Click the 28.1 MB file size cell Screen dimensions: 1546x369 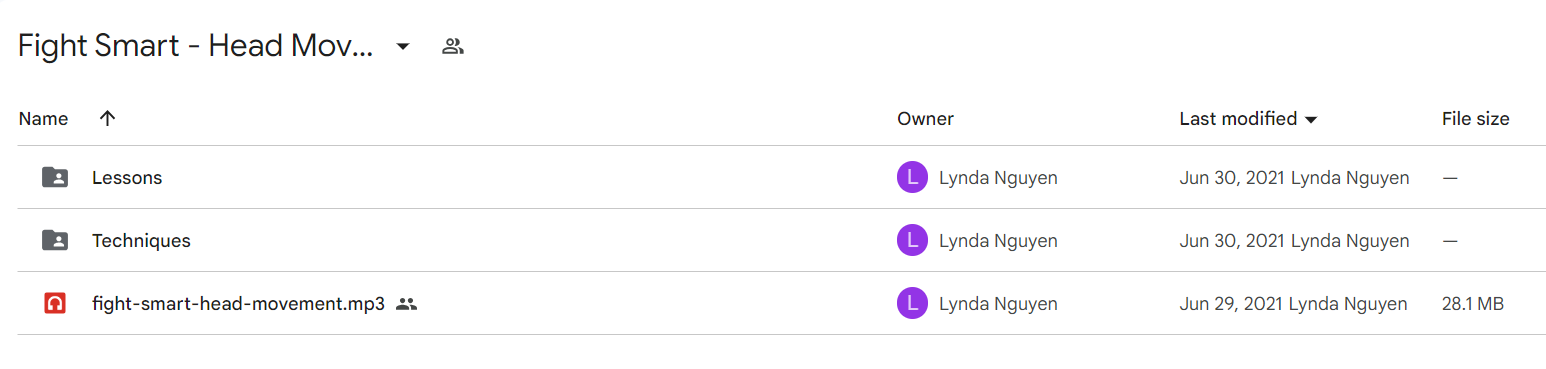click(1473, 304)
